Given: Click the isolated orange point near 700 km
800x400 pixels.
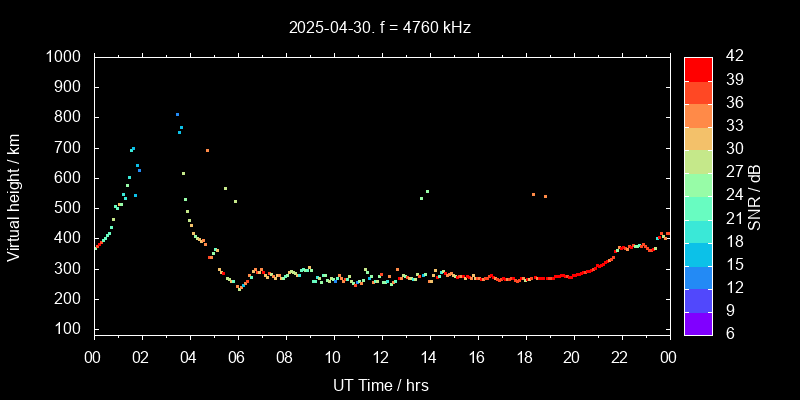Looking at the screenshot, I should (x=207, y=150).
